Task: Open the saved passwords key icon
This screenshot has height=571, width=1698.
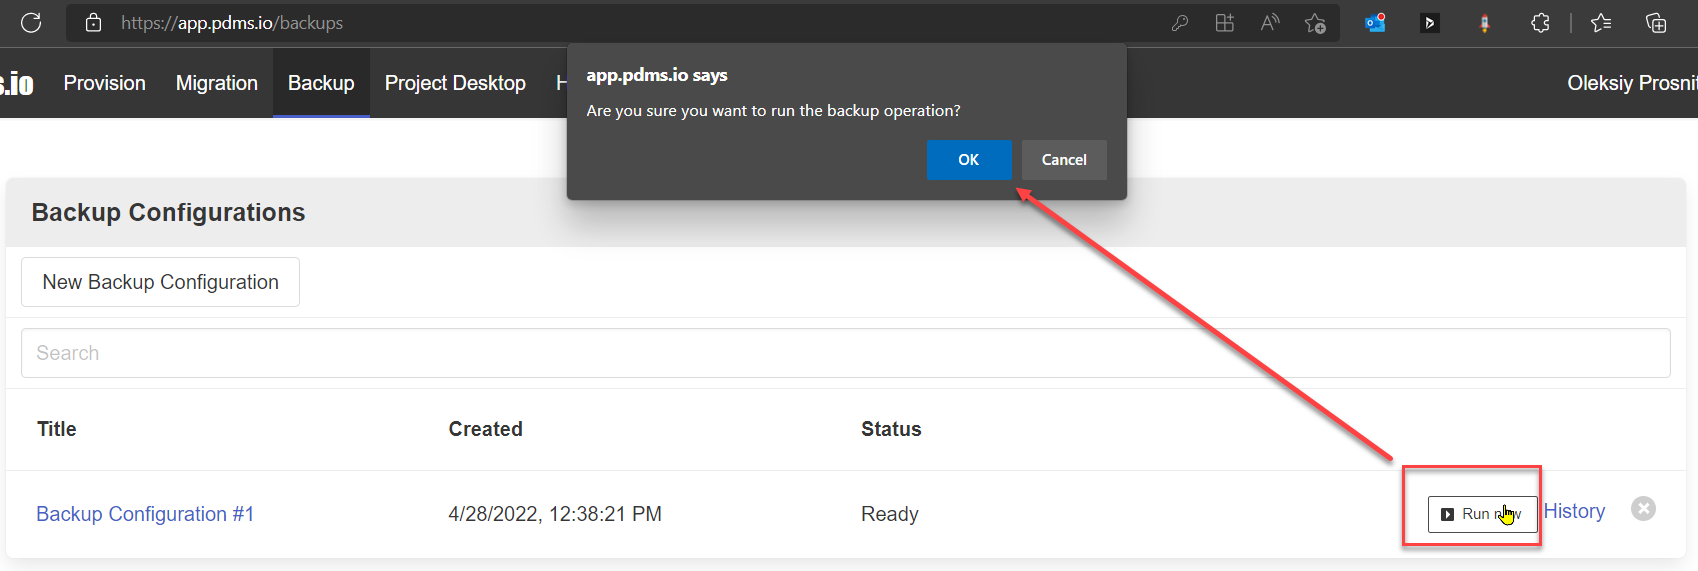Action: (x=1180, y=23)
